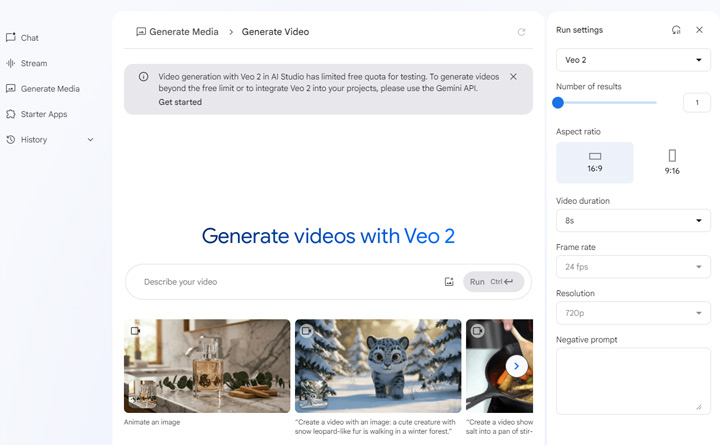Open the Veo 2 model dropdown
Image resolution: width=720 pixels, height=445 pixels.
tap(633, 60)
